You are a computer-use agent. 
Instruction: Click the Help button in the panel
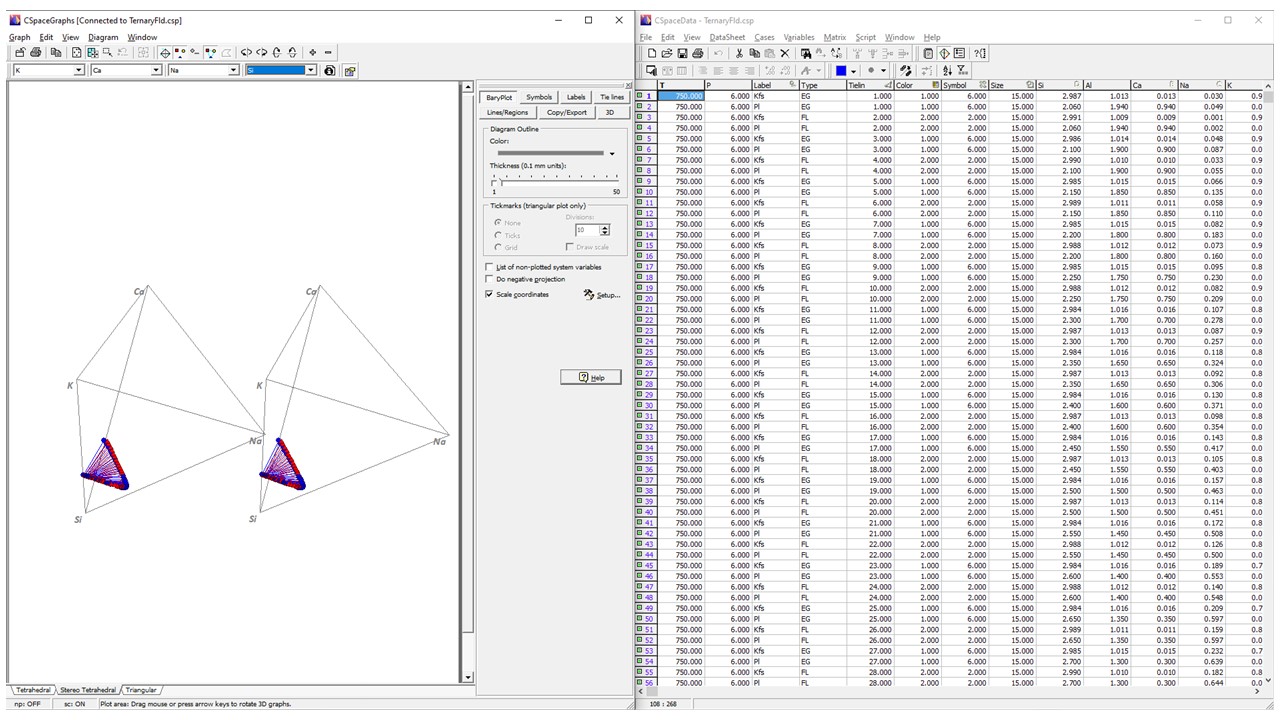tap(591, 377)
